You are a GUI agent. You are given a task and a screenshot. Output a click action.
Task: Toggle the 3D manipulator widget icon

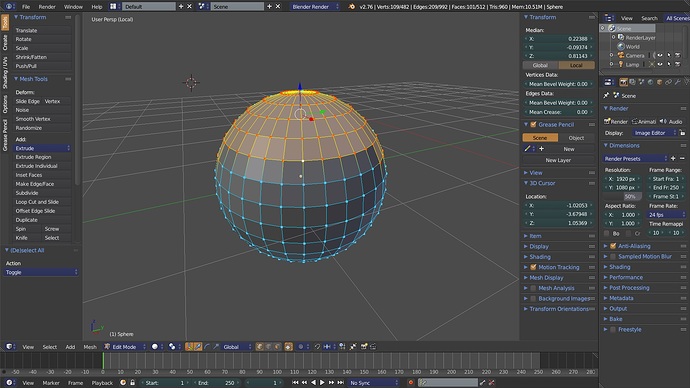click(189, 347)
